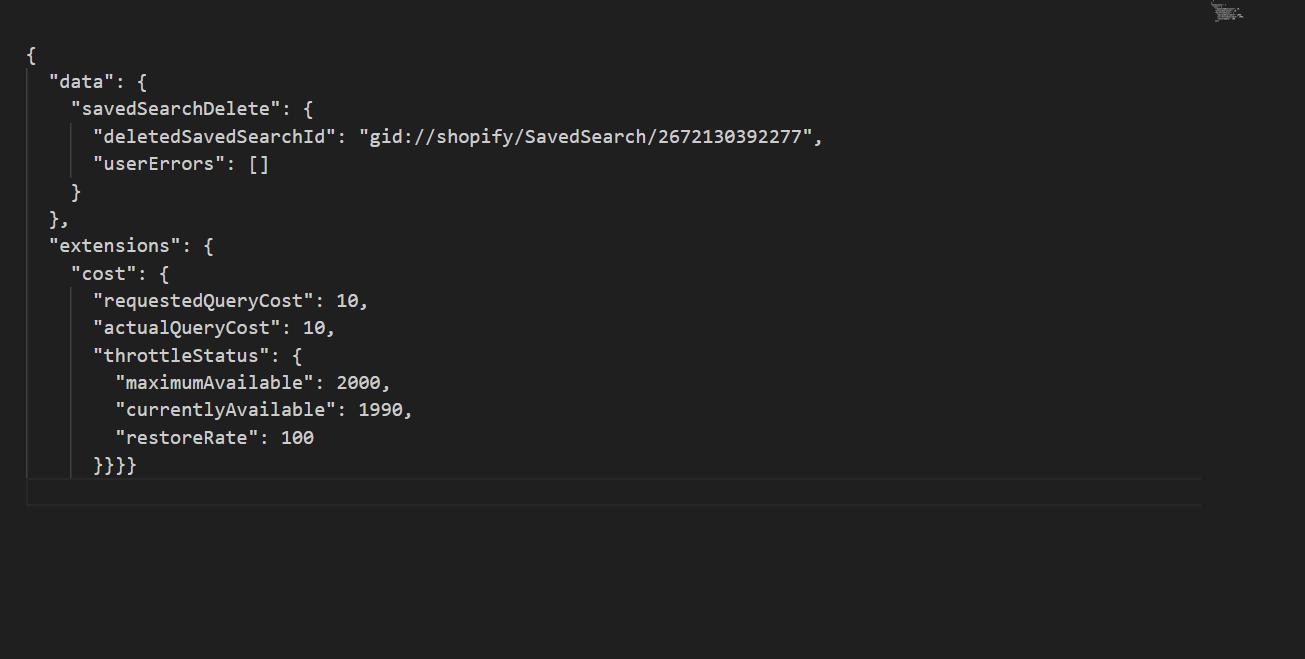
Task: Click the "restoreRate" key
Action: pyautogui.click(x=182, y=437)
